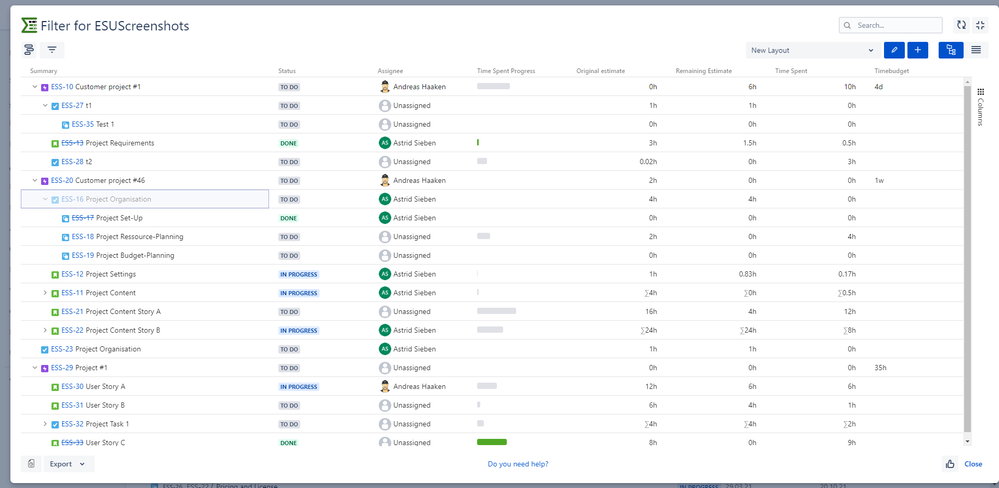
Task: Collapse ESS-20 Customer project #46
Action: (34, 180)
